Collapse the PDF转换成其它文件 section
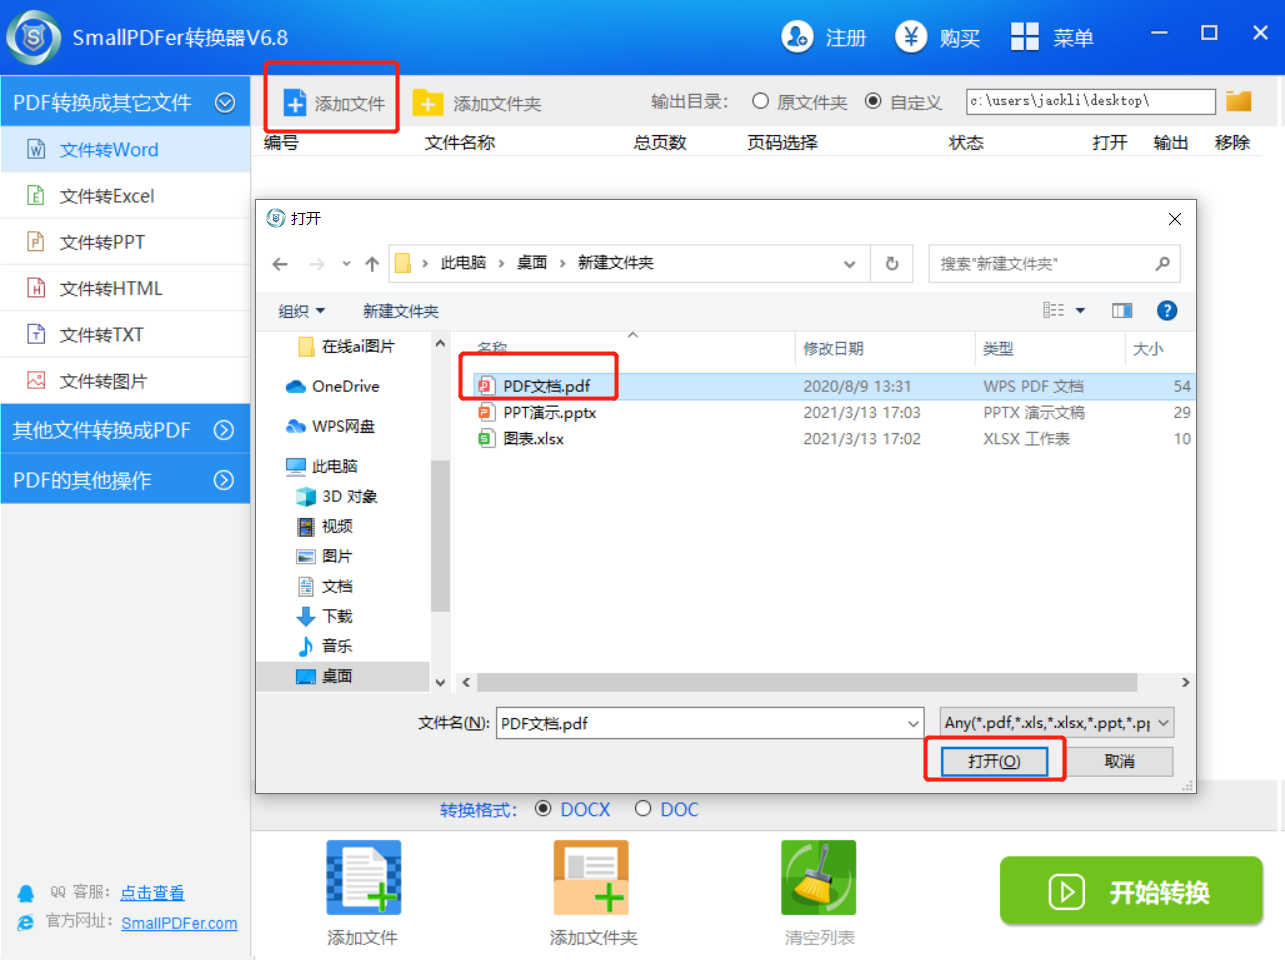The height and width of the screenshot is (960, 1285). 225,102
